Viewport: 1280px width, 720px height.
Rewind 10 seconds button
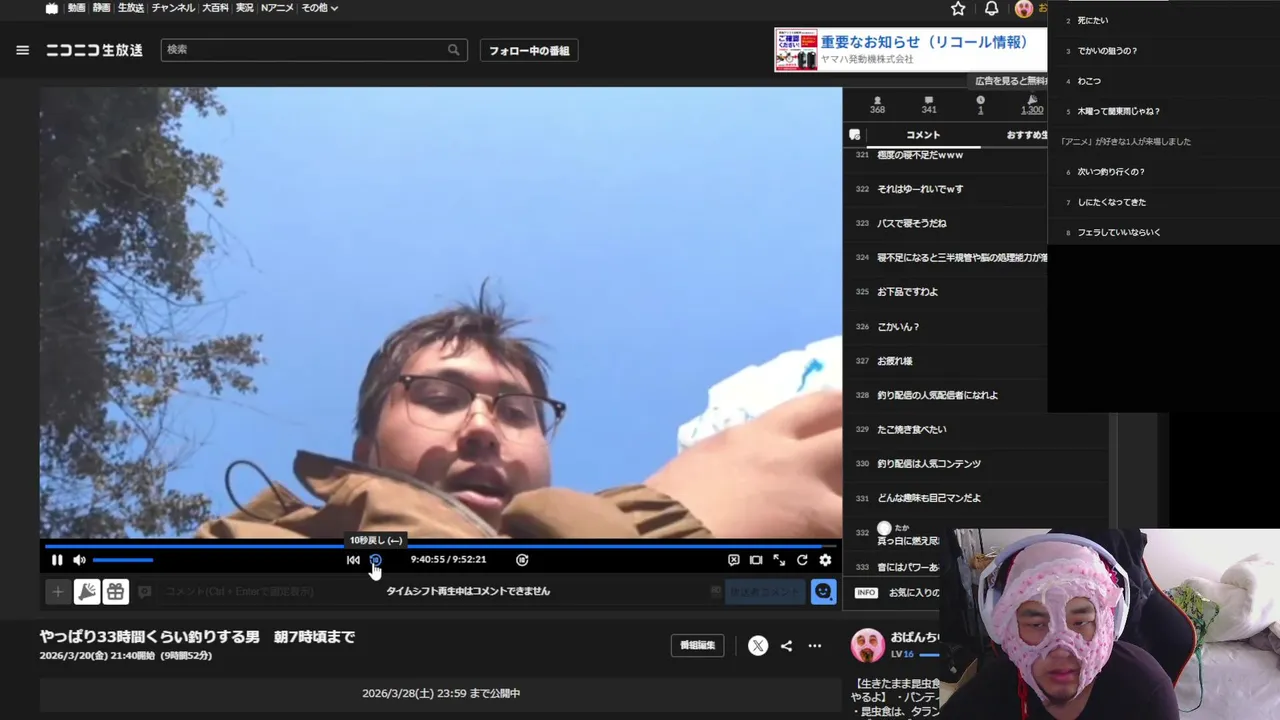(x=376, y=560)
